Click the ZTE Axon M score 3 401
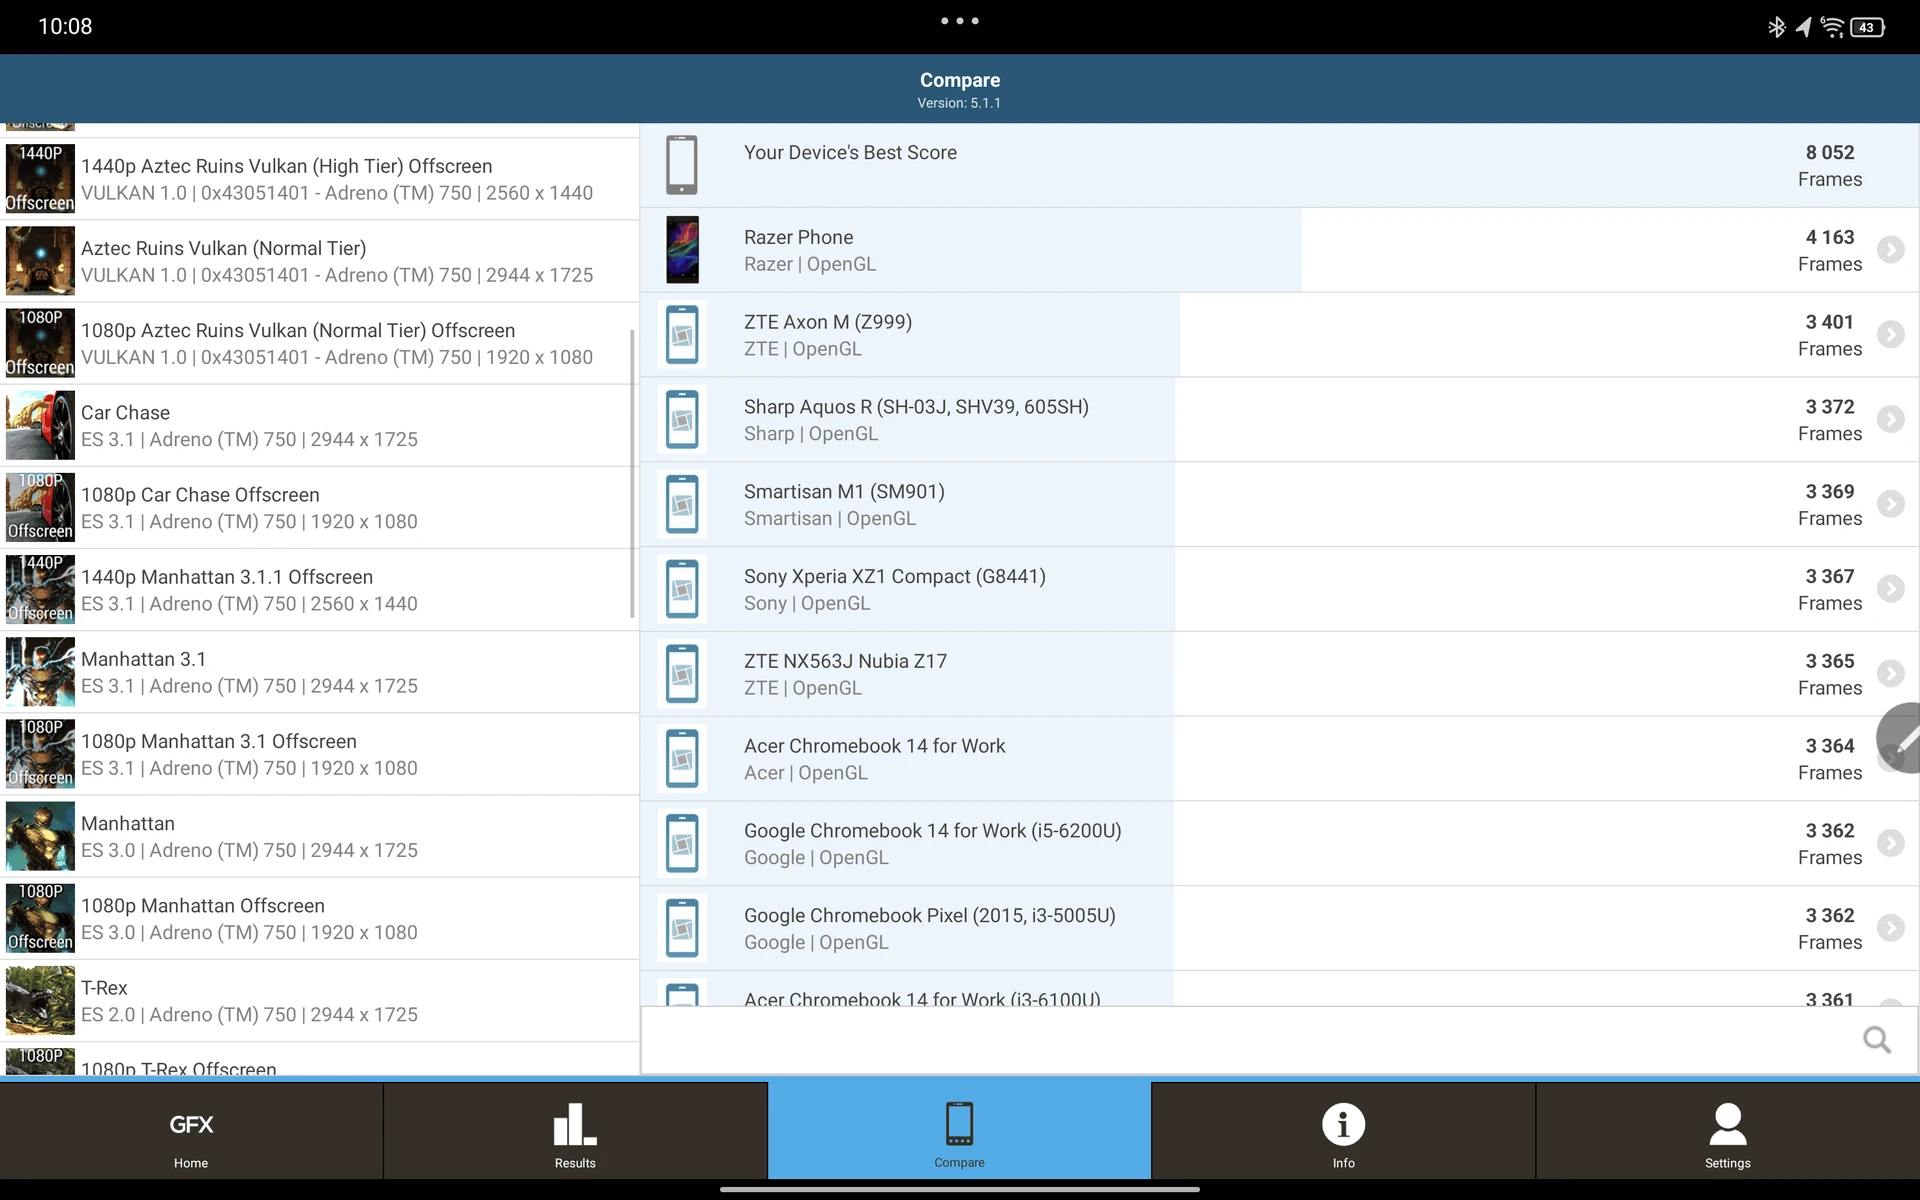 [x=1830, y=322]
